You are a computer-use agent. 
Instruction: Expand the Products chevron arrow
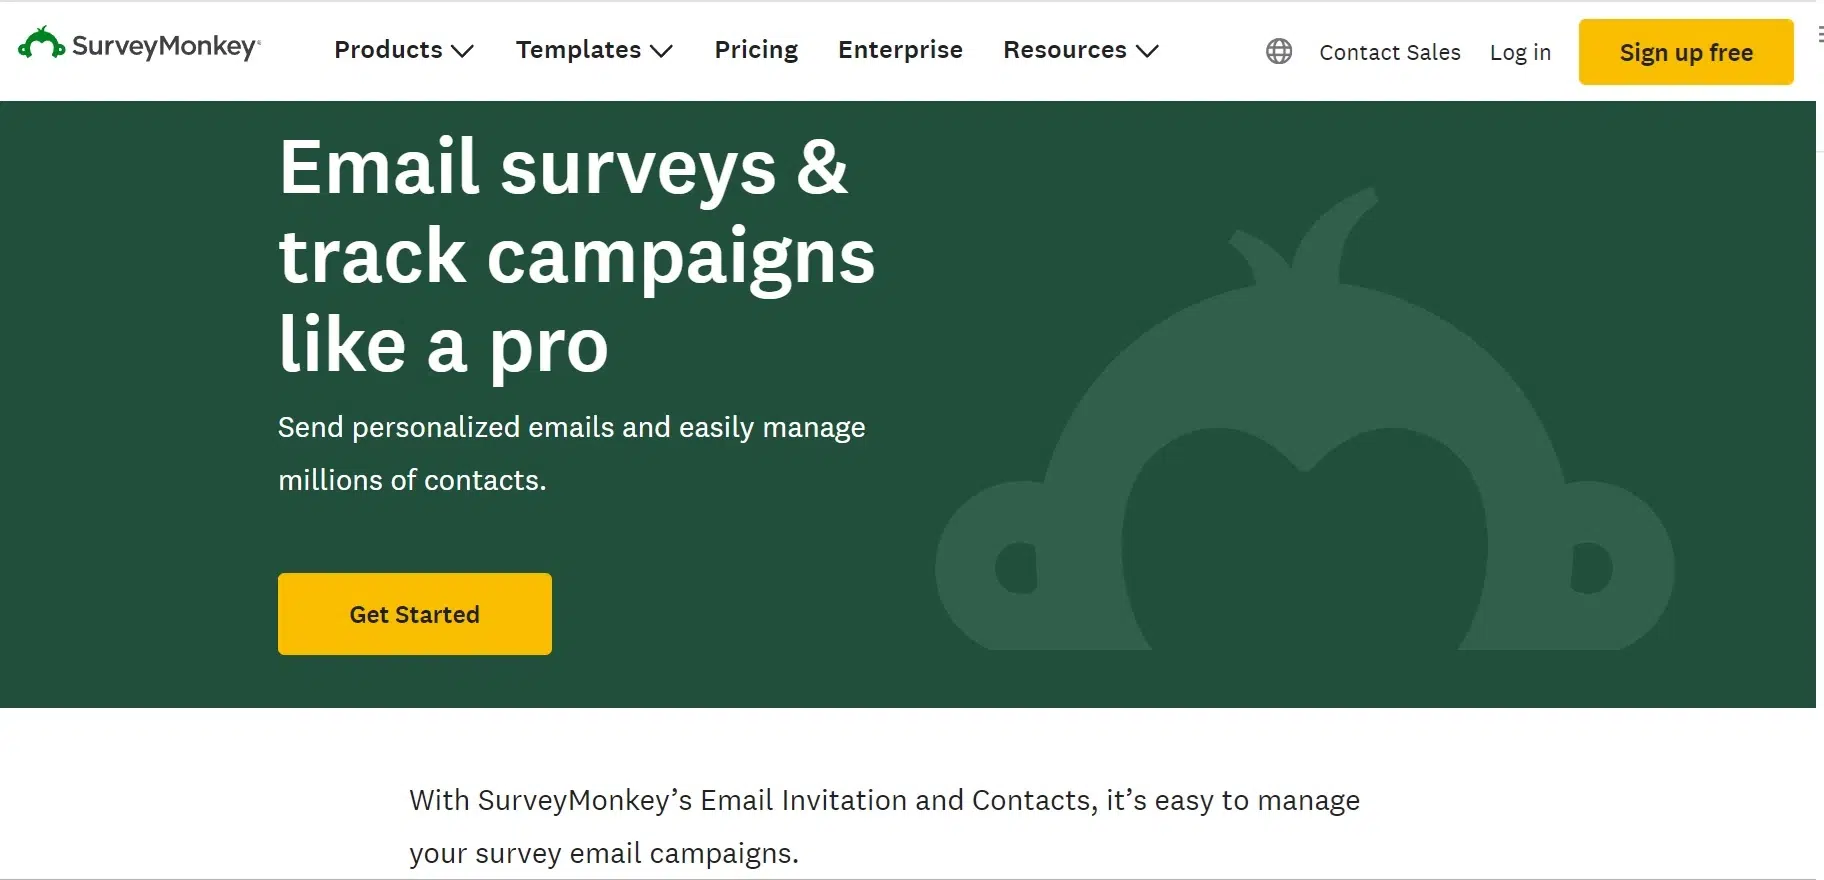click(x=462, y=52)
